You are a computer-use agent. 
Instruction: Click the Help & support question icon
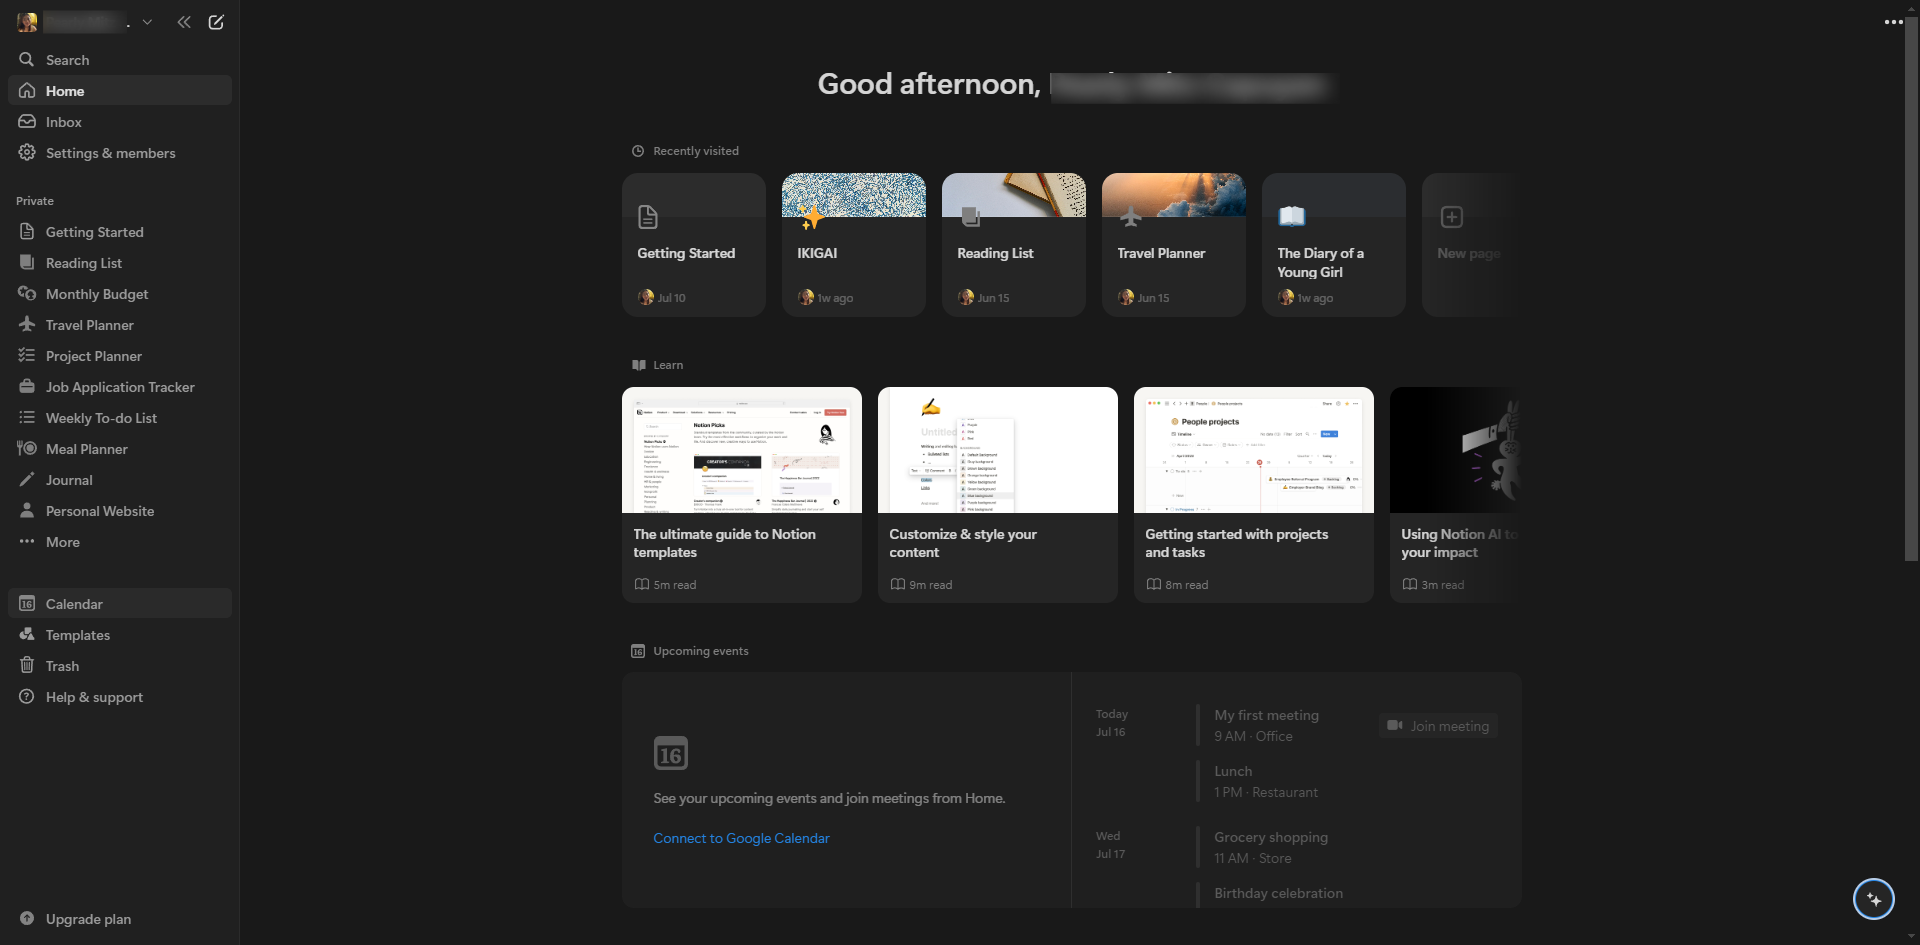pyautogui.click(x=27, y=697)
